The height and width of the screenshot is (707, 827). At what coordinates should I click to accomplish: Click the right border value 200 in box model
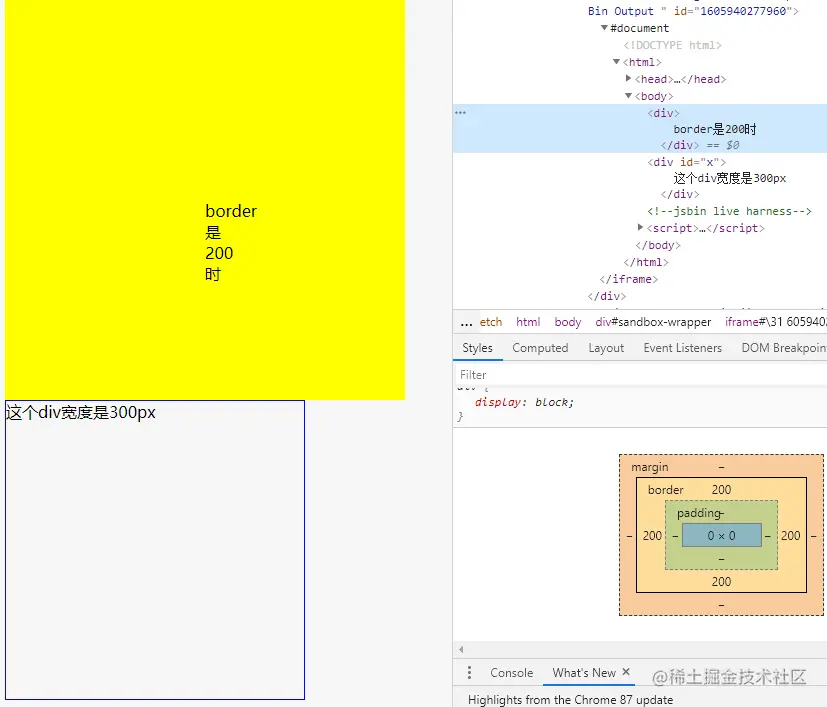pos(791,536)
